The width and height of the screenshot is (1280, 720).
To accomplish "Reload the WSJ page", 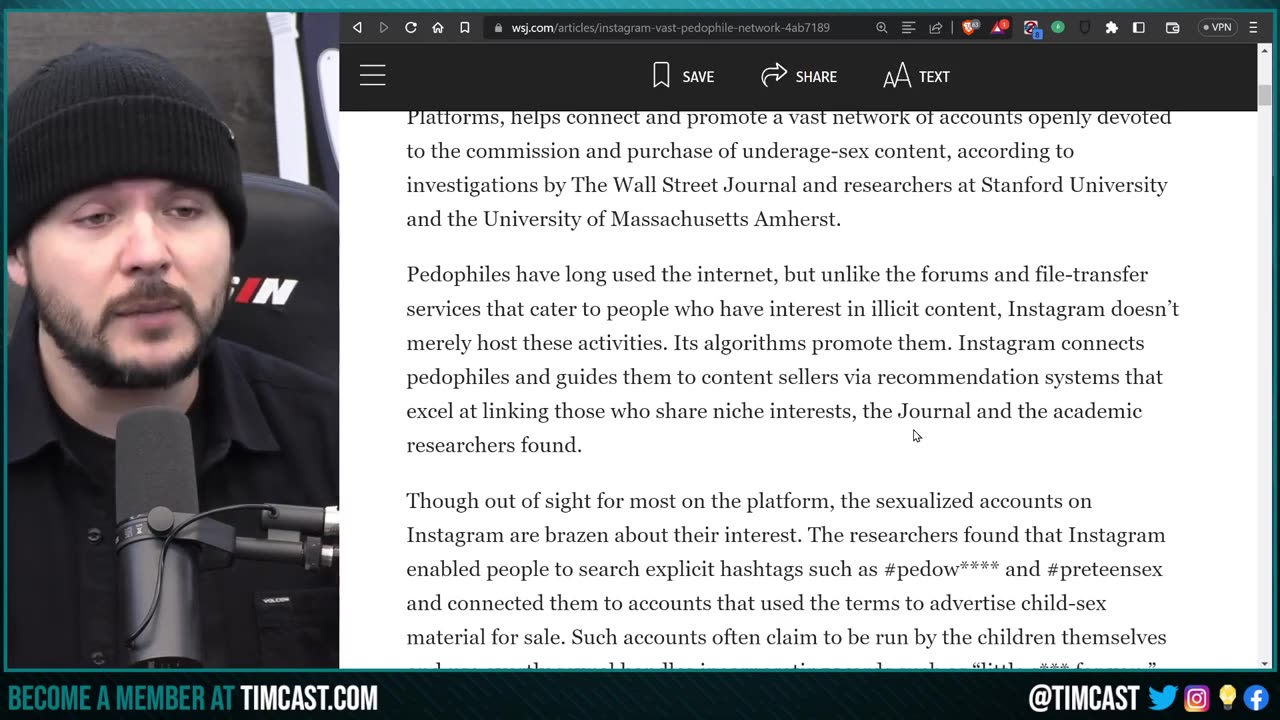I will [410, 28].
